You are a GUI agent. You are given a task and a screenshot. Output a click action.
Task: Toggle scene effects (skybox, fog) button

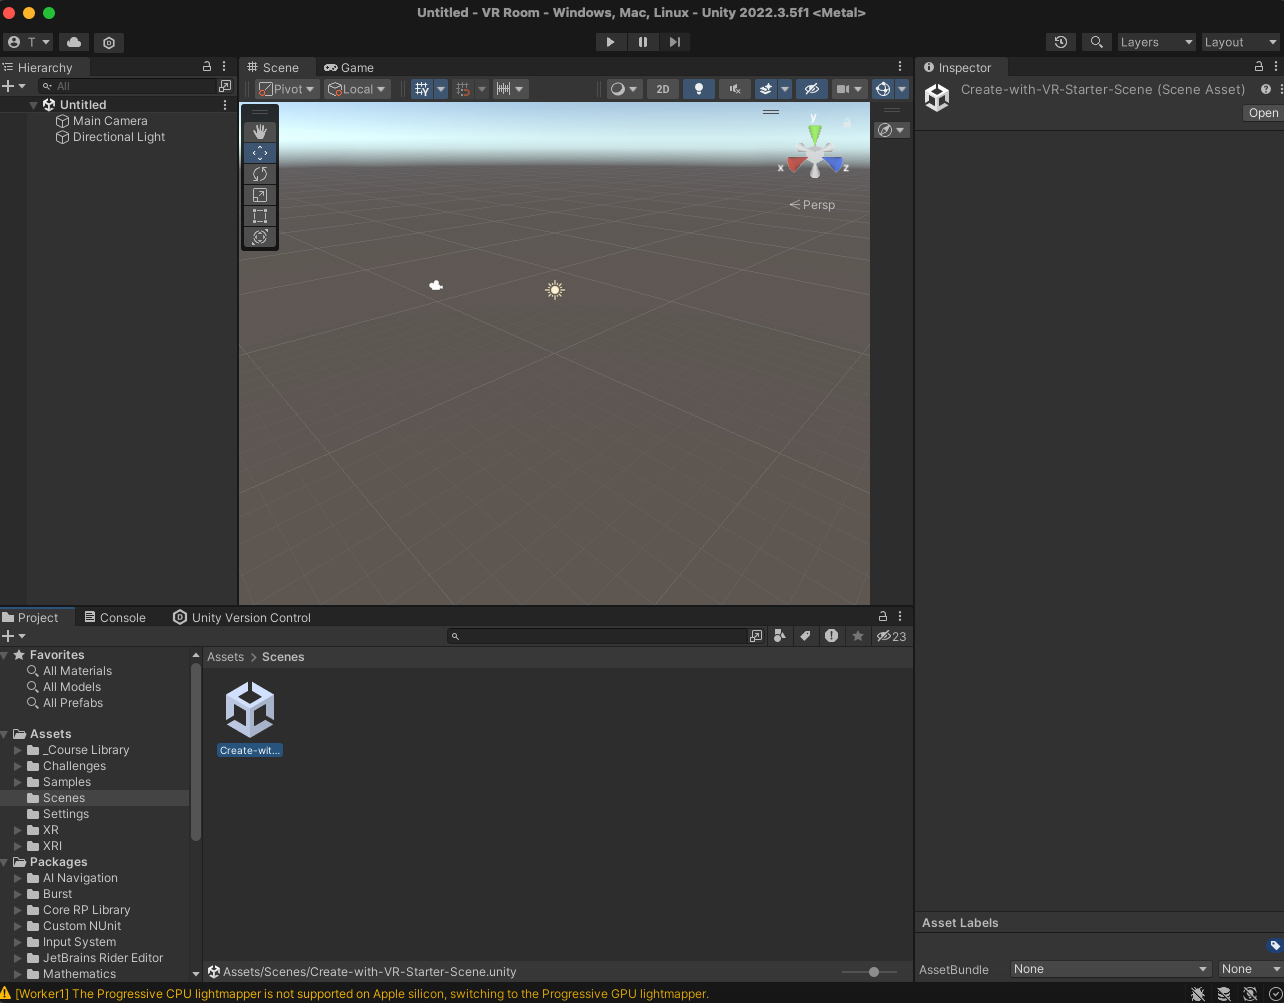(765, 89)
